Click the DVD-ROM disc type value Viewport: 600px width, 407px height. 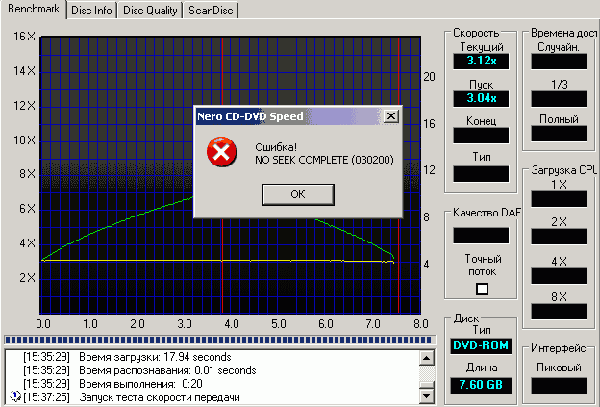tap(481, 346)
